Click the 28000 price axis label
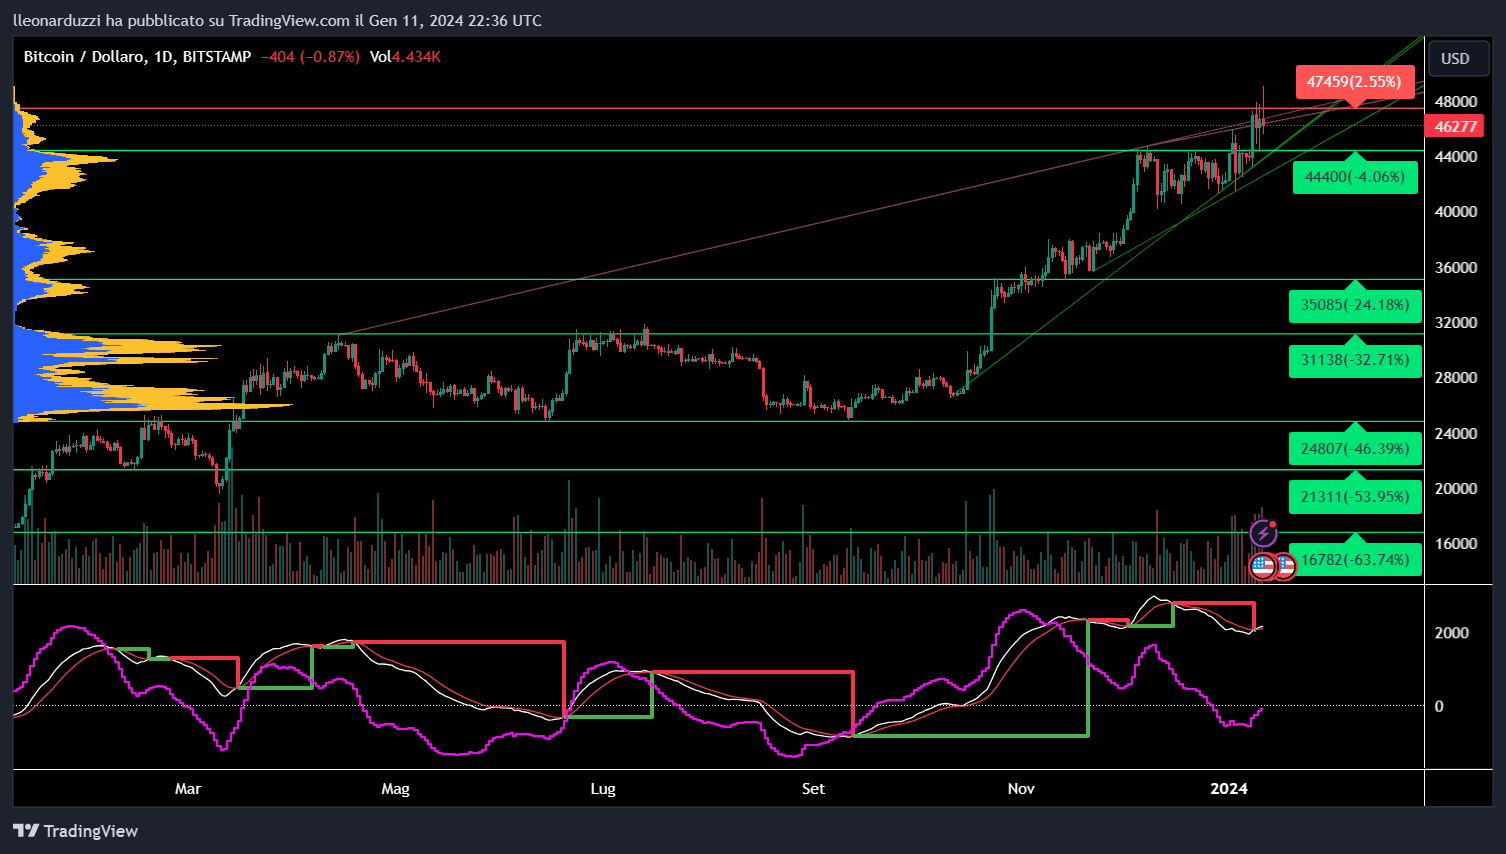This screenshot has width=1506, height=854. [x=1456, y=378]
